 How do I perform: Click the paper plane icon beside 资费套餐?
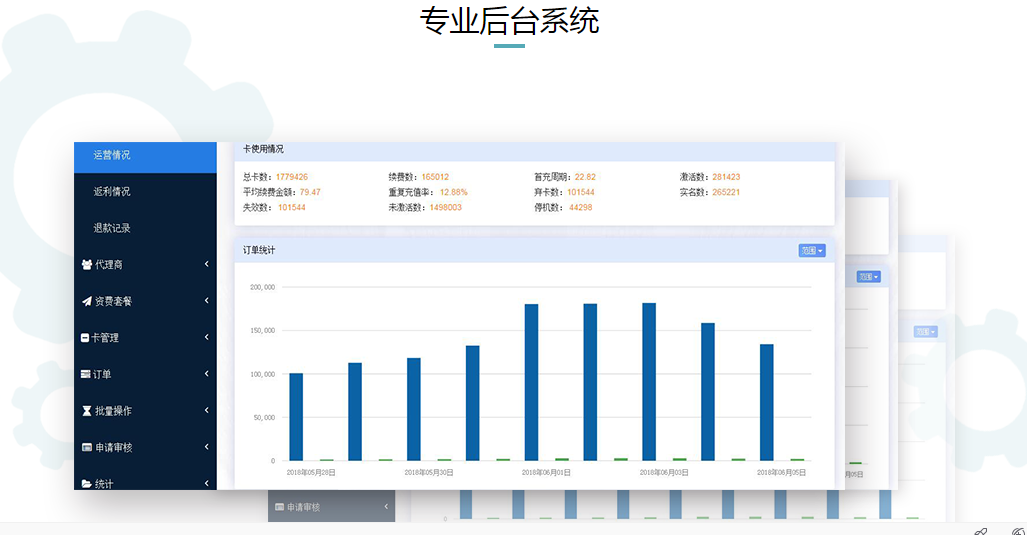(86, 301)
